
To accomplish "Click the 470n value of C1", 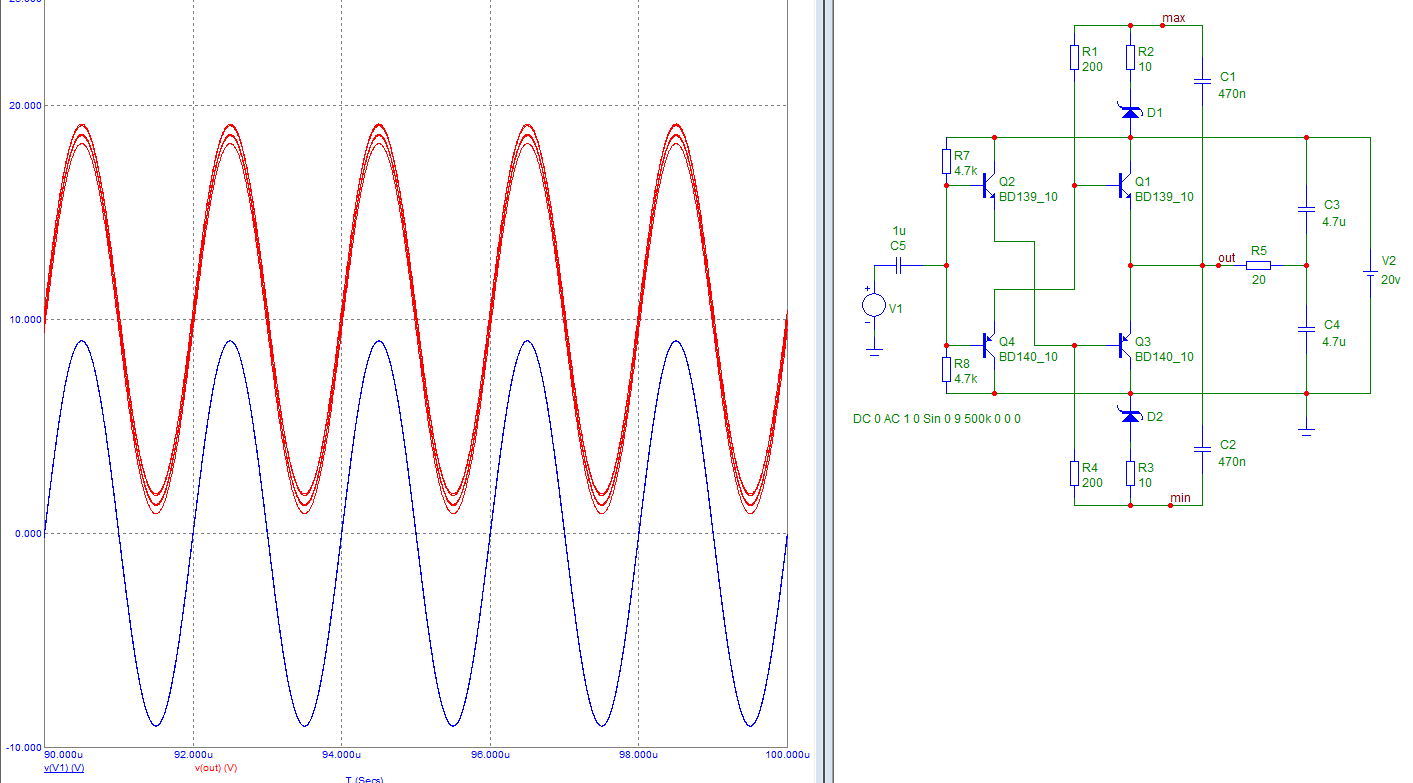I will (x=1232, y=94).
